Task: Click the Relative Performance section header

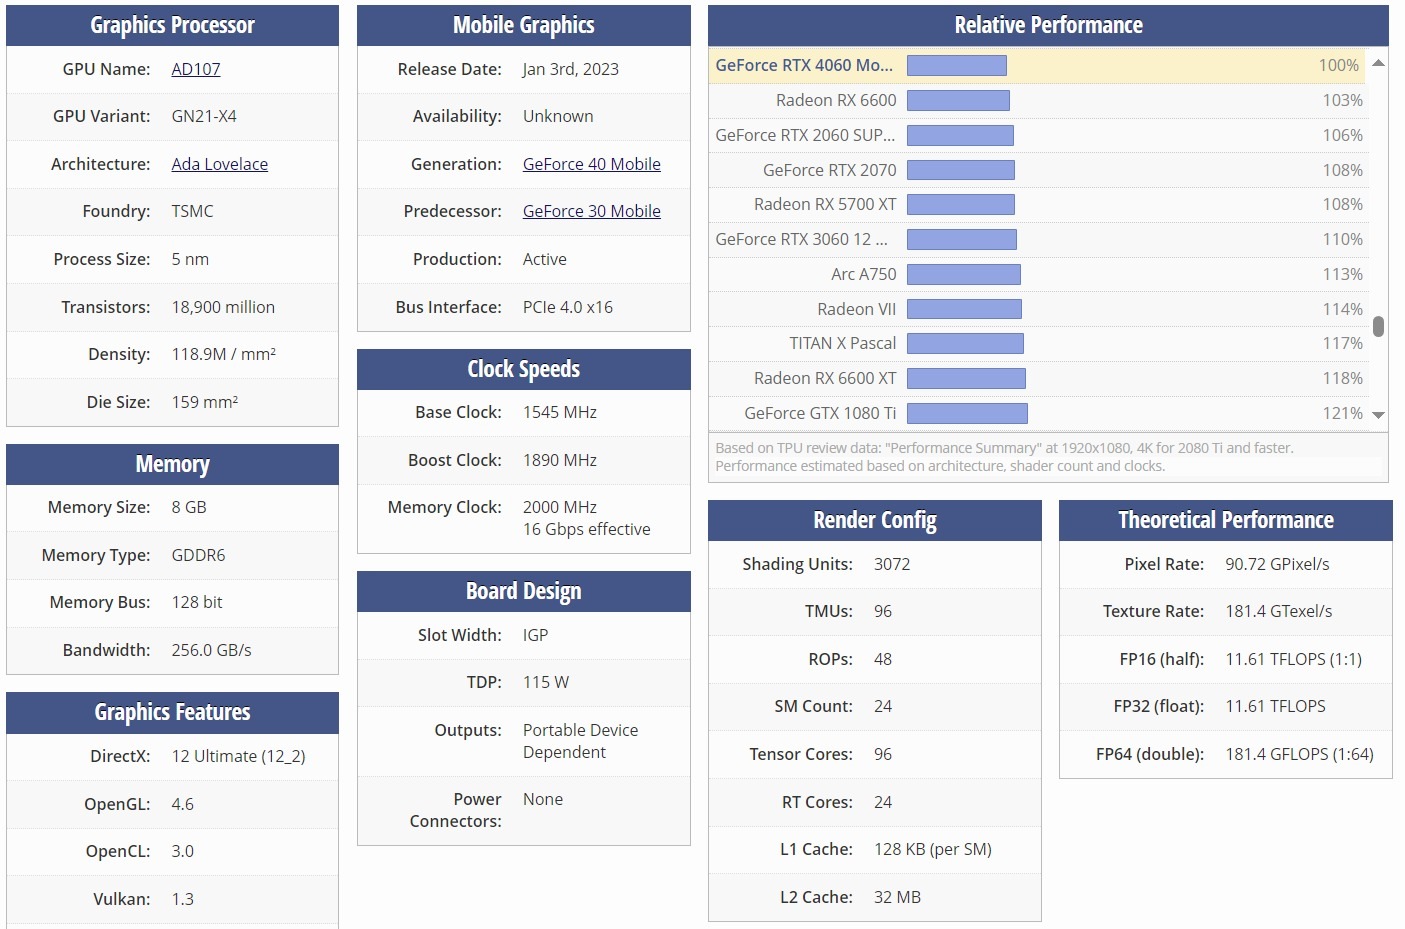Action: tap(1048, 25)
